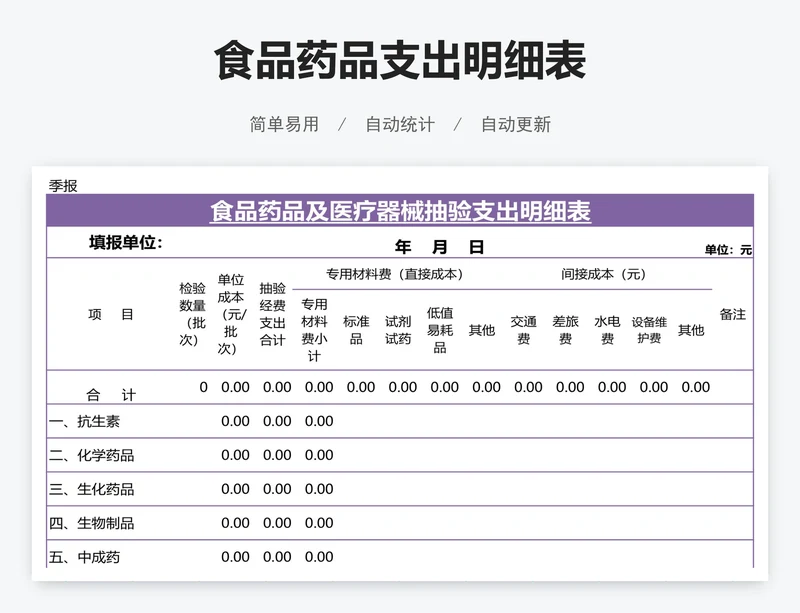800x613 pixels.
Task: Select the 备注 column header
Action: pyautogui.click(x=733, y=314)
